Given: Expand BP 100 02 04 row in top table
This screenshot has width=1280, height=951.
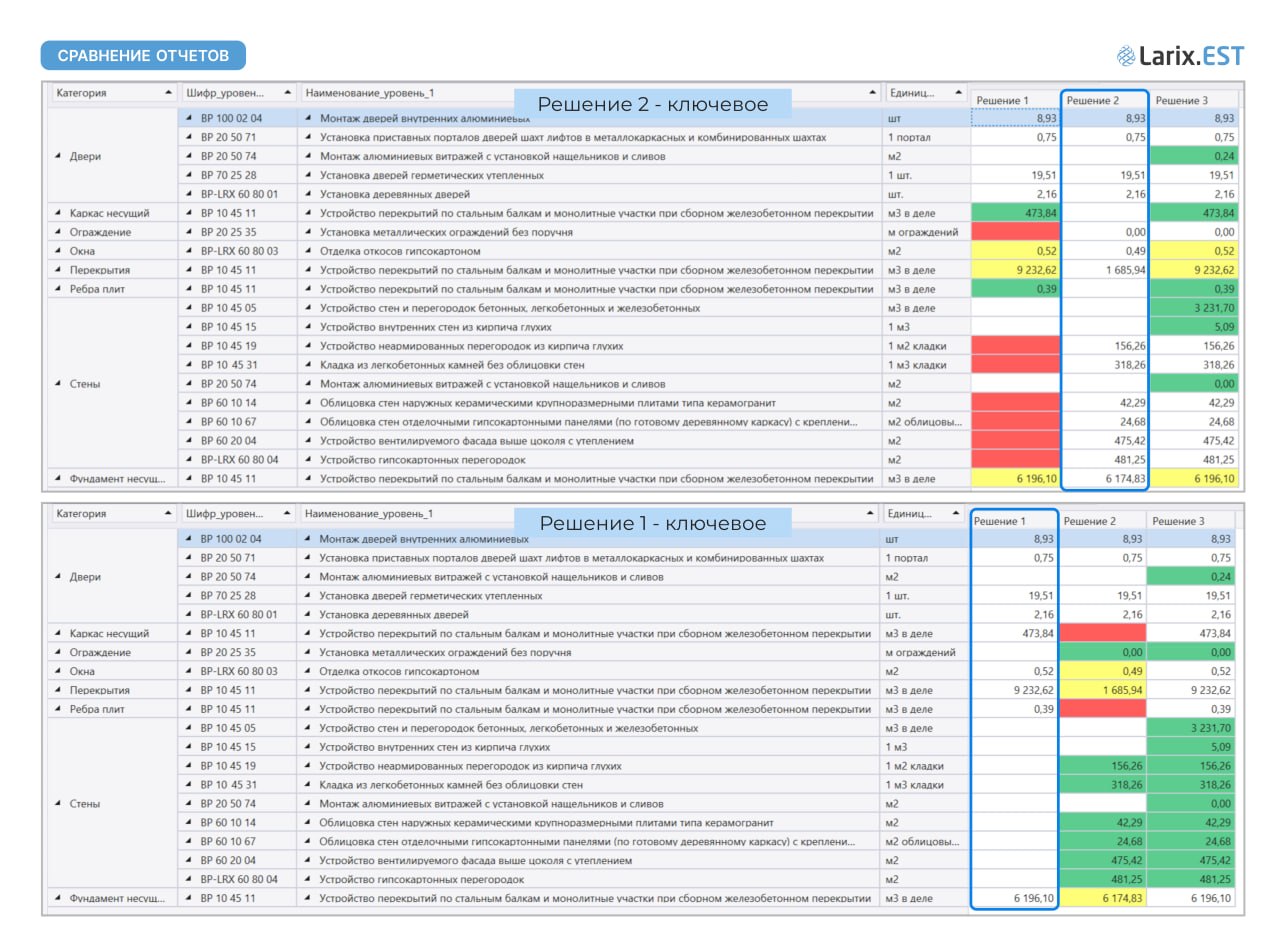Looking at the screenshot, I should pos(190,118).
